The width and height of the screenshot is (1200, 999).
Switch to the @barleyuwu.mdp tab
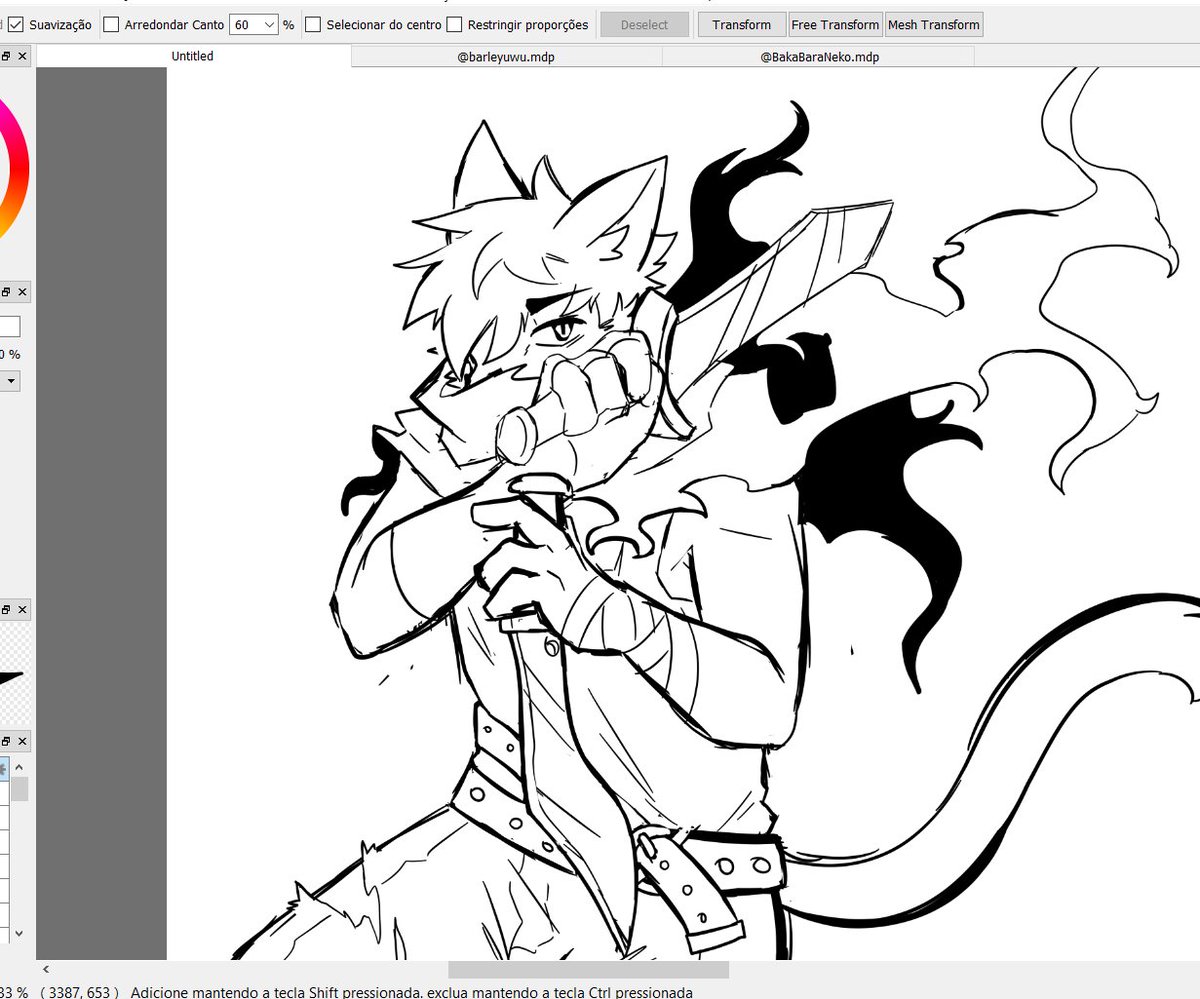point(506,57)
